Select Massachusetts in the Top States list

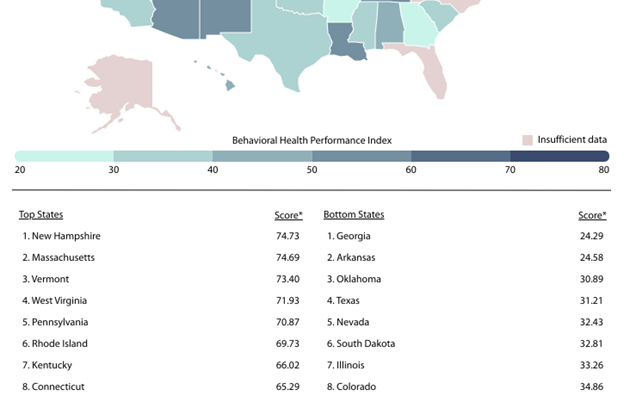(66, 258)
